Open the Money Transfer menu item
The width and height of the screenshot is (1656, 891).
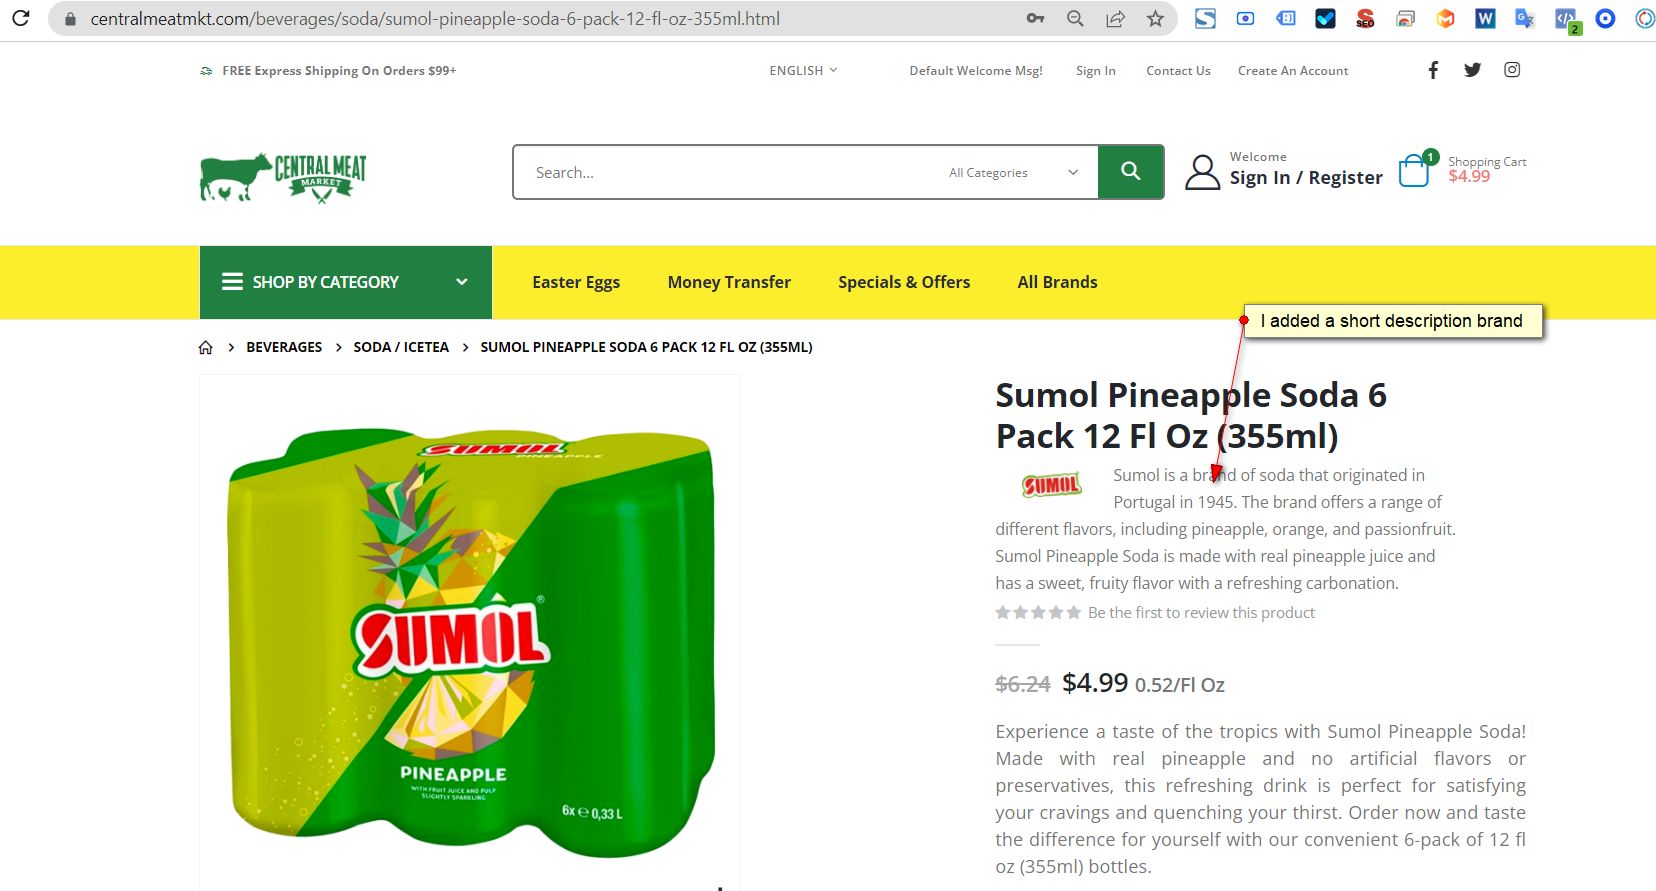[729, 282]
